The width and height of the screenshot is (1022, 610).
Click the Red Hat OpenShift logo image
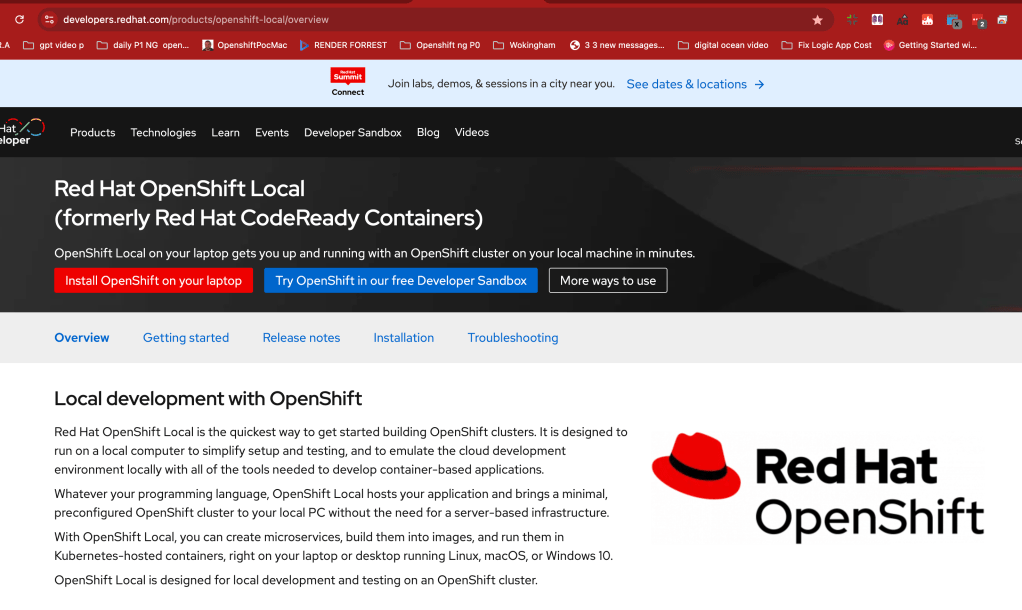pyautogui.click(x=818, y=486)
